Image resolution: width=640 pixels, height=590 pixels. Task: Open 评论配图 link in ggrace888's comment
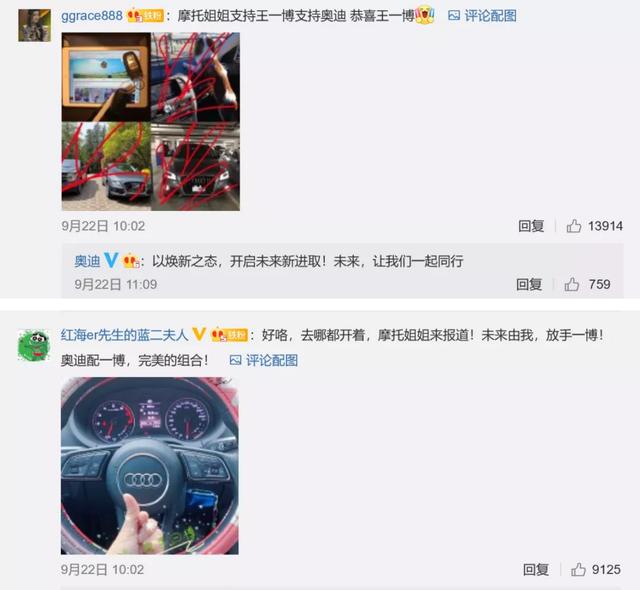pos(490,16)
